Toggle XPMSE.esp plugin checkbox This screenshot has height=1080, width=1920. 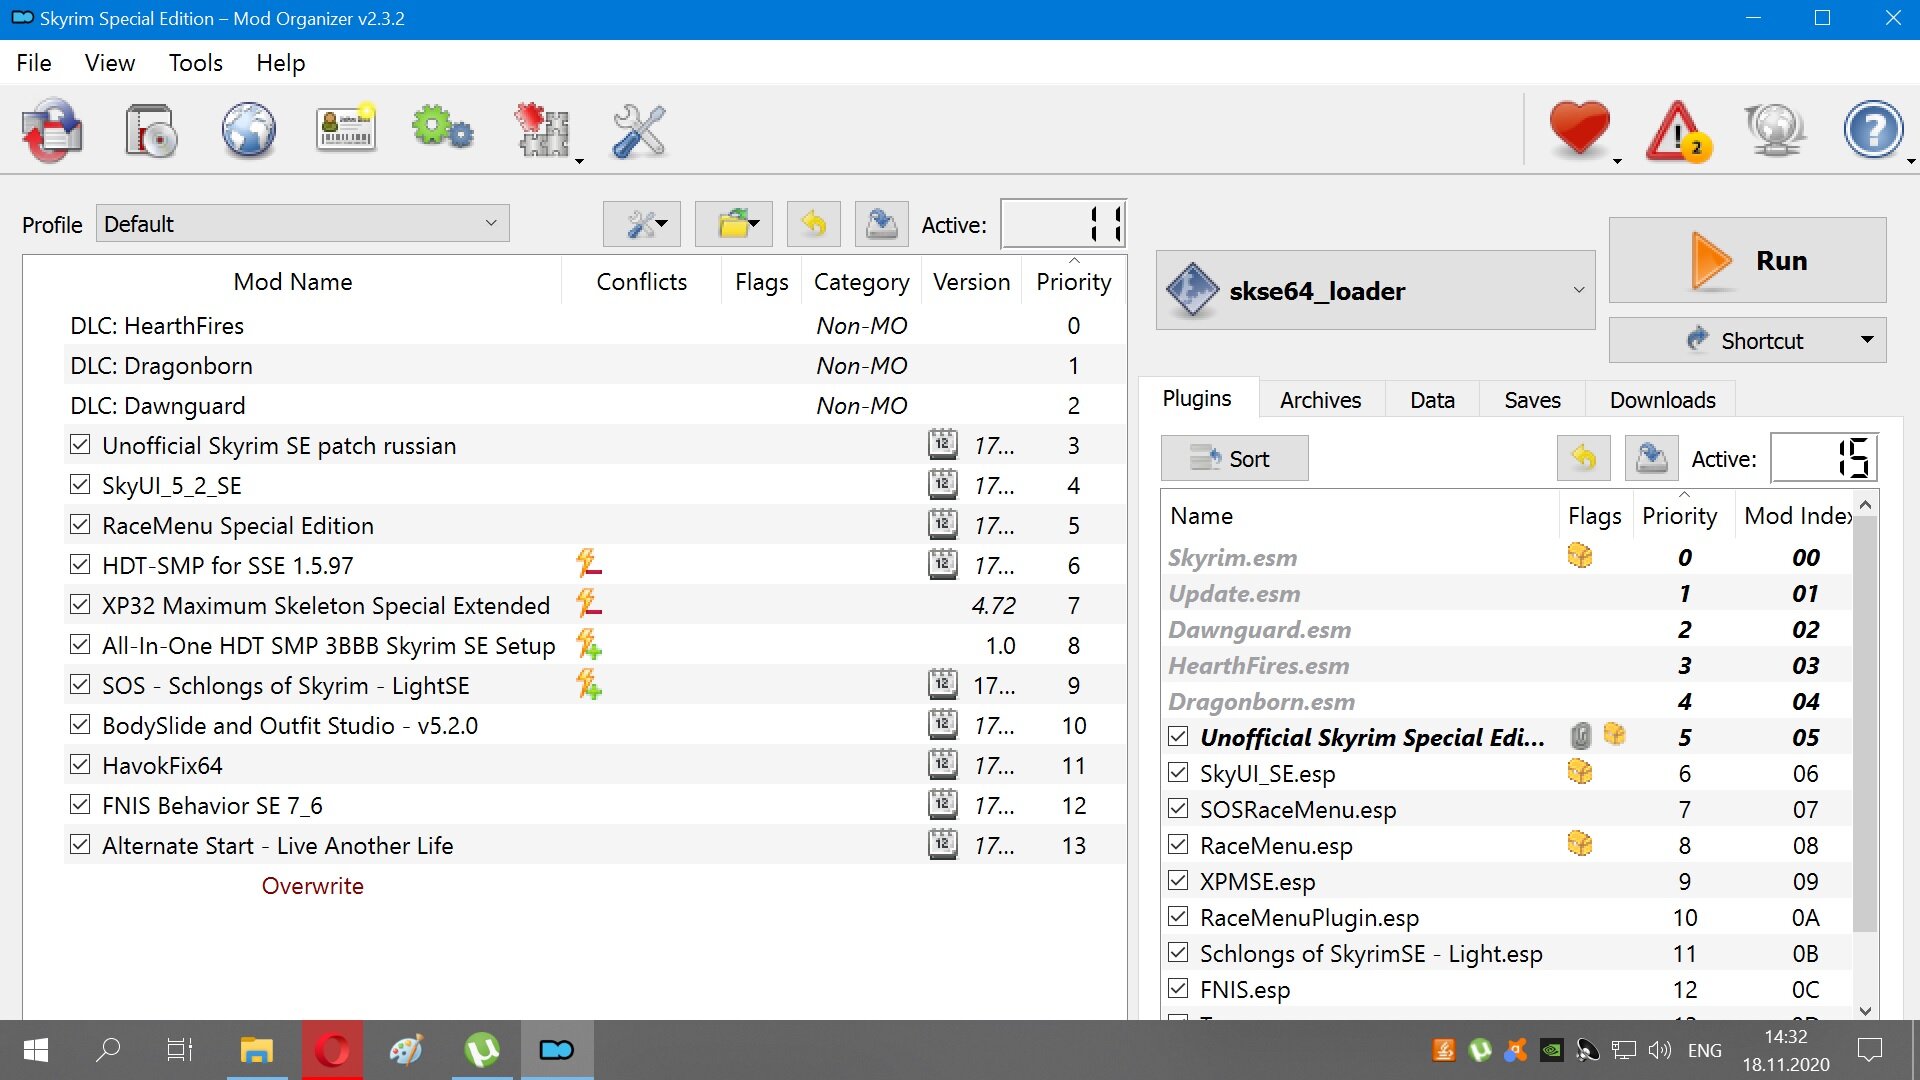(1178, 881)
